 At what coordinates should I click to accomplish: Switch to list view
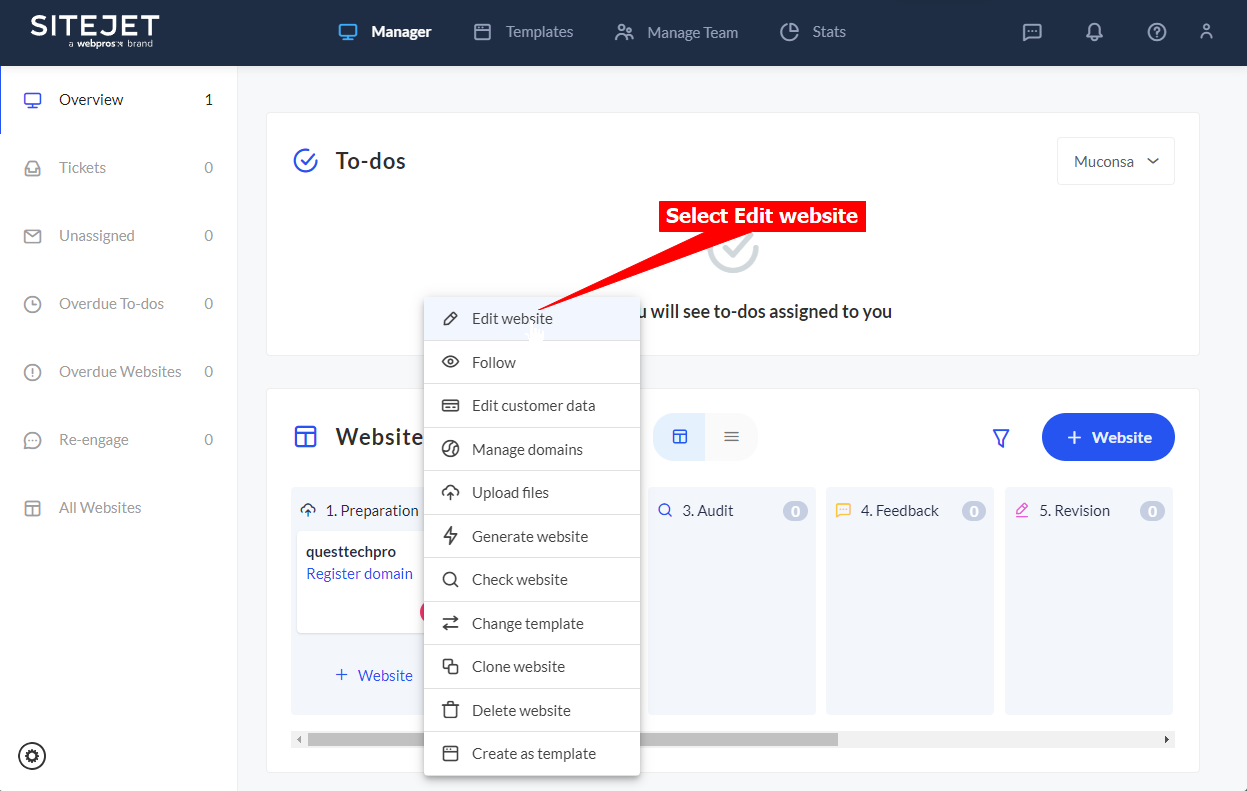pos(731,437)
